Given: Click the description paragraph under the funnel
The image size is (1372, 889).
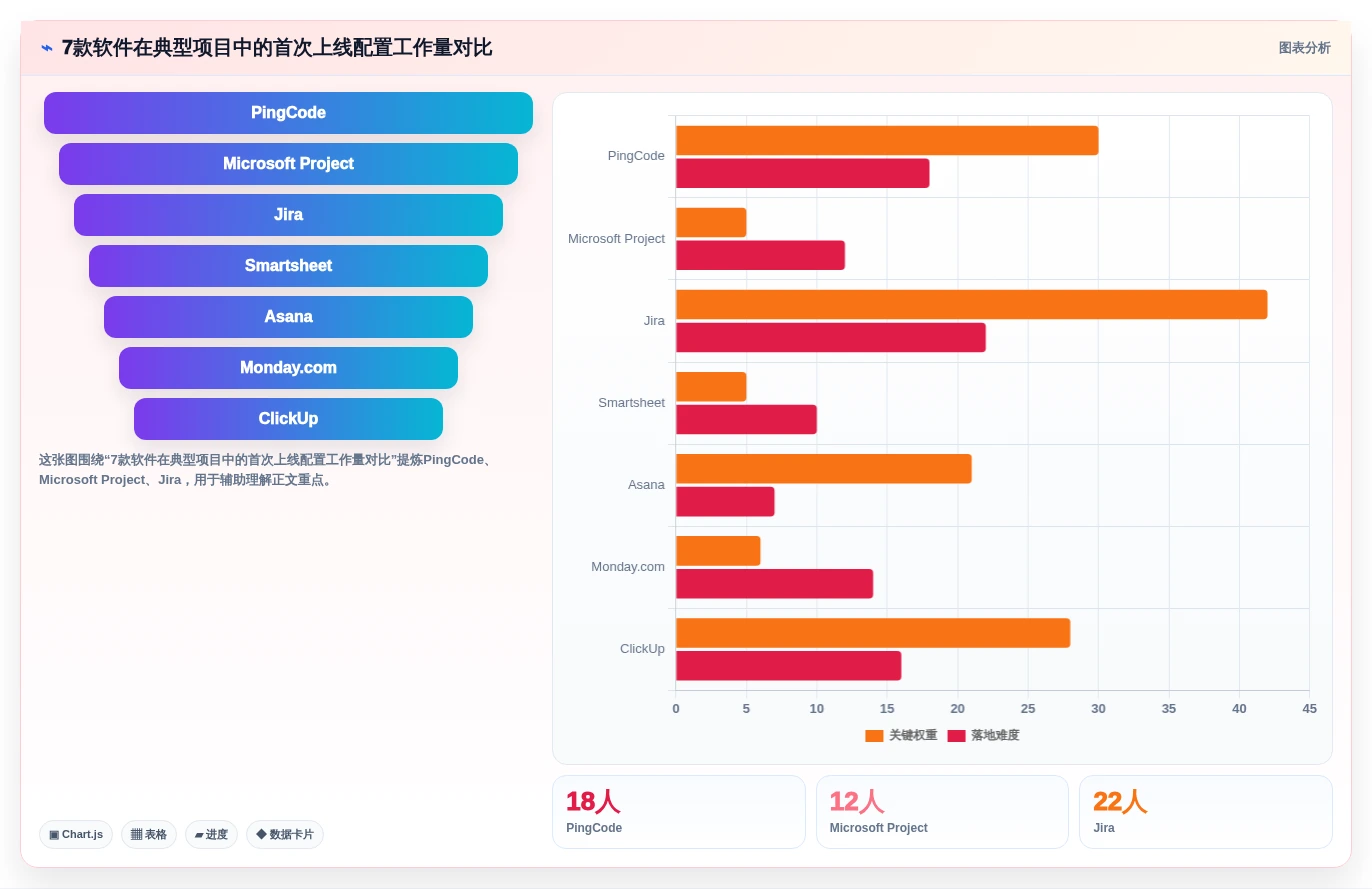Looking at the screenshot, I should pyautogui.click(x=267, y=470).
